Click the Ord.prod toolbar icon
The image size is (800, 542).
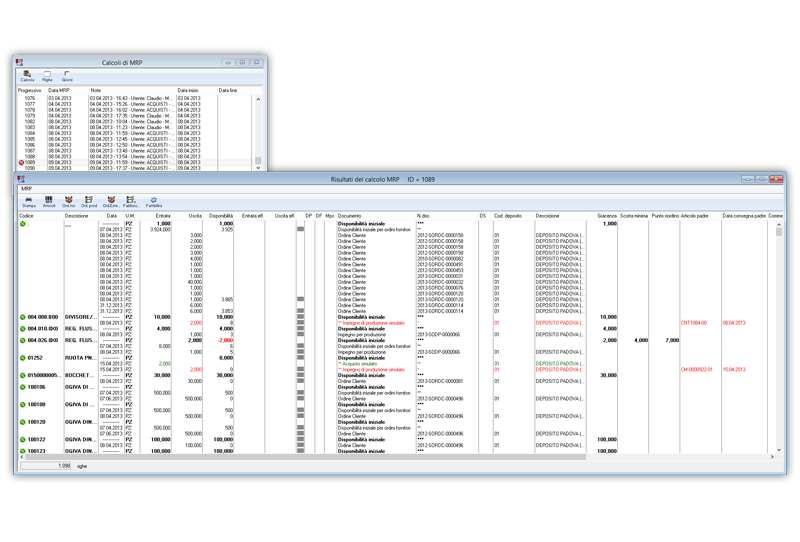89,200
